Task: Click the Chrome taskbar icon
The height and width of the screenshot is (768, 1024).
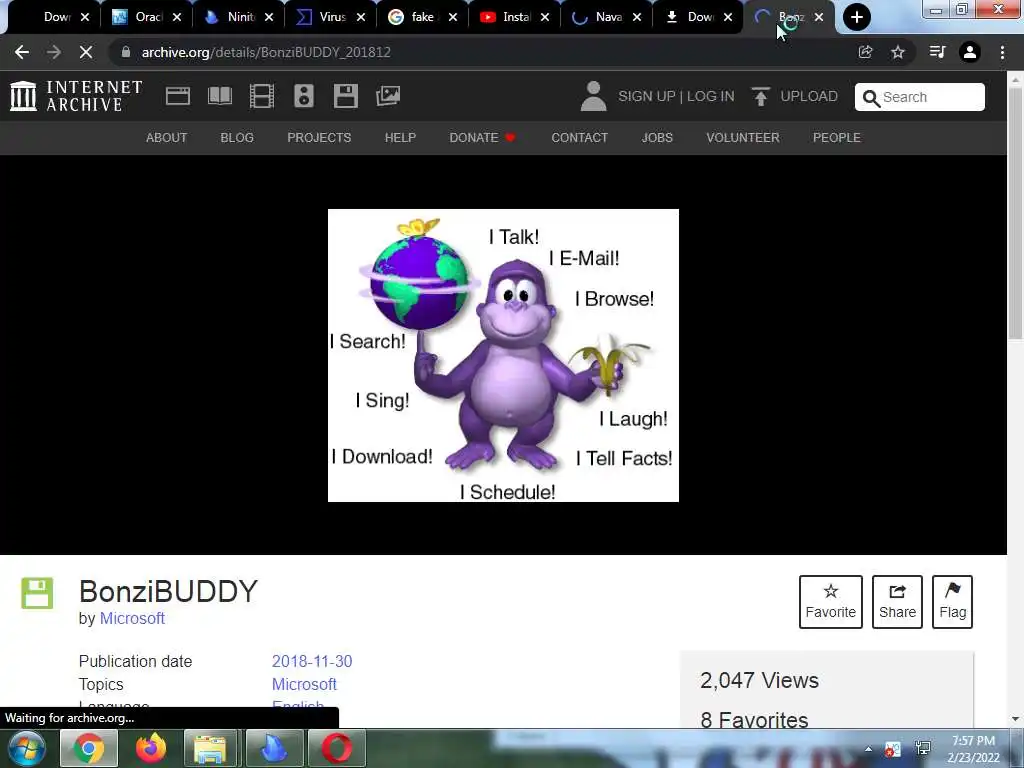Action: tap(89, 748)
